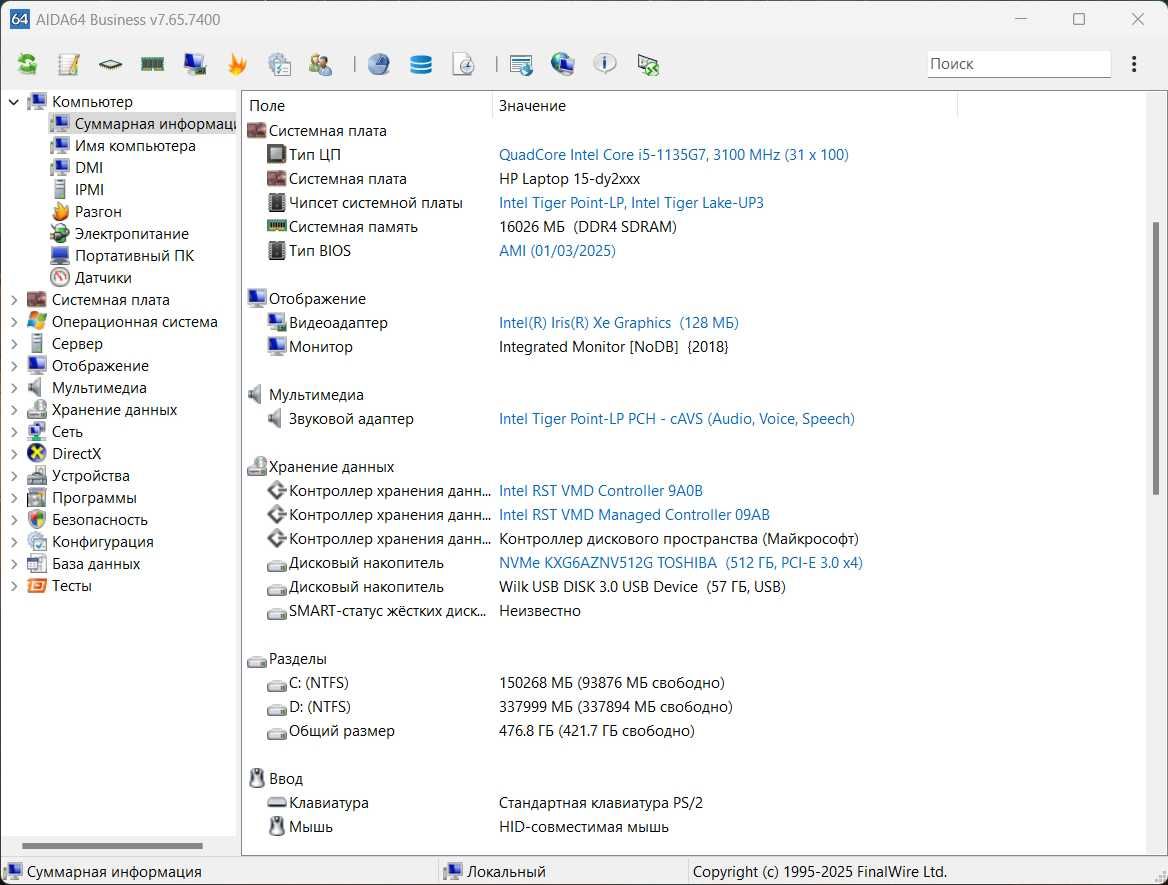Expand the Сеть tree node
The height and width of the screenshot is (885, 1168).
click(x=13, y=432)
